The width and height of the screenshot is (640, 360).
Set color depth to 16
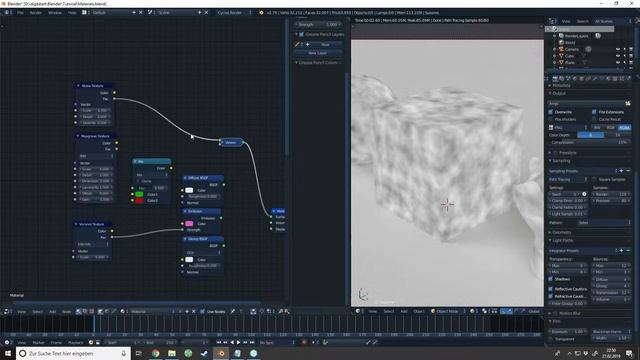(x=618, y=135)
